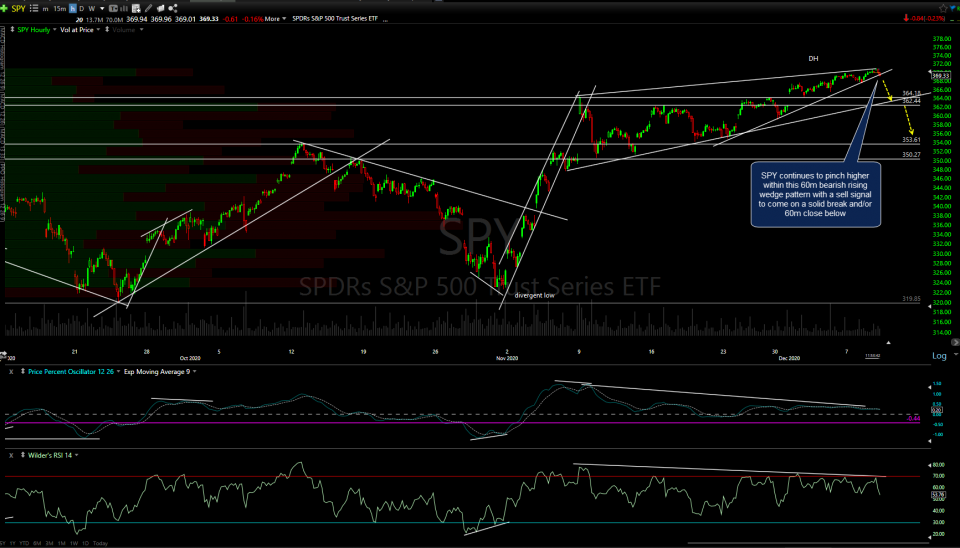The width and height of the screenshot is (960, 548).
Task: Click the gray right-arrow scroll button
Action: (954, 342)
